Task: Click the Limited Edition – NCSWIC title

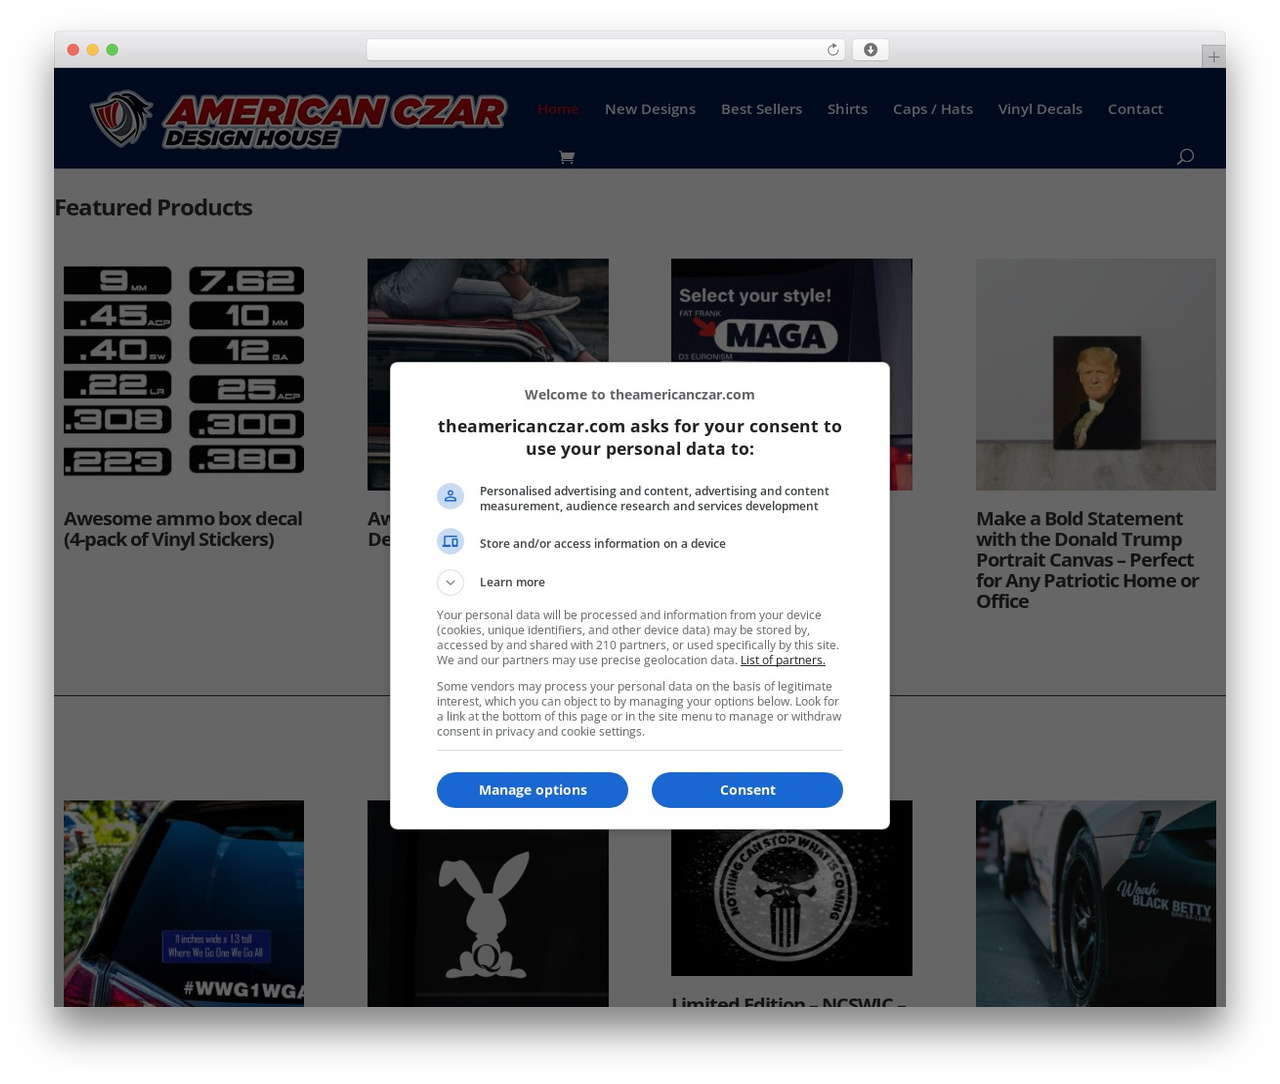Action: pyautogui.click(x=789, y=1000)
